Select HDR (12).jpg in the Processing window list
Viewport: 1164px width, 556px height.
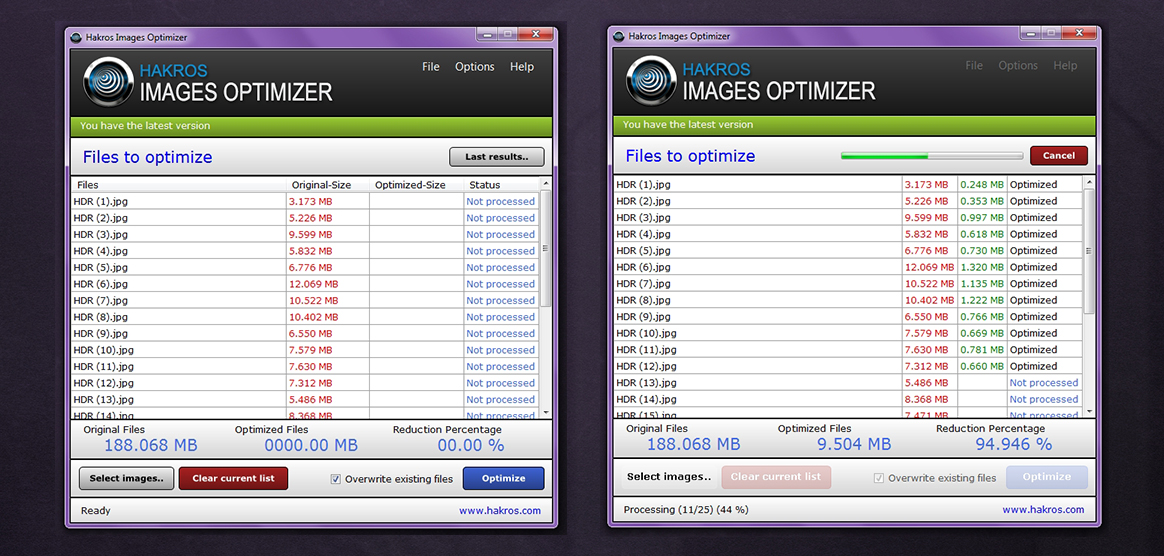647,366
